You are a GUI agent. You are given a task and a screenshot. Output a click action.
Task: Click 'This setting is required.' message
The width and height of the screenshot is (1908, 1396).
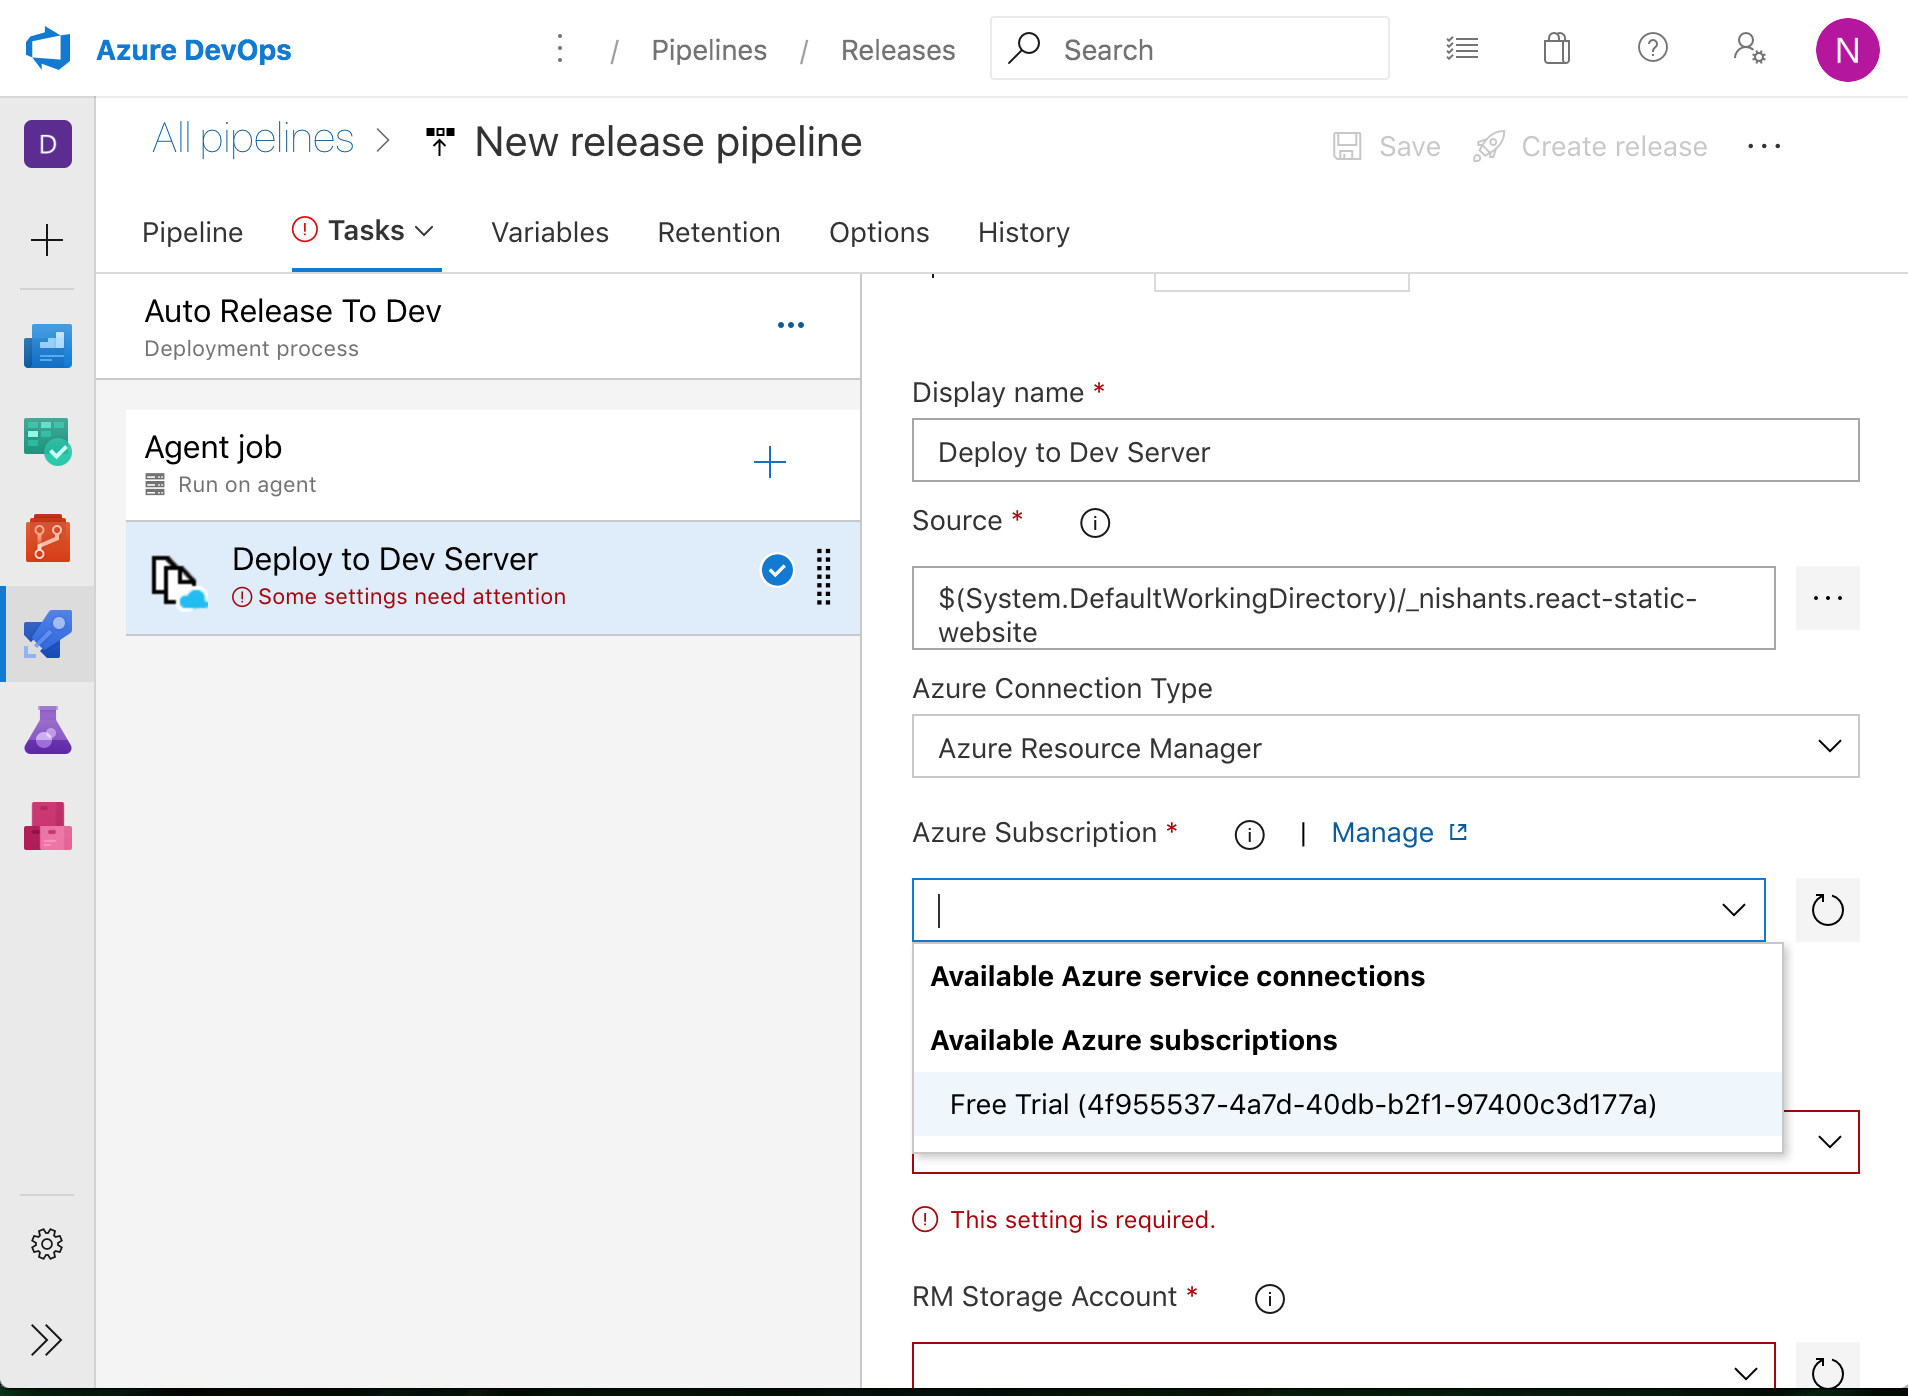click(x=1082, y=1220)
